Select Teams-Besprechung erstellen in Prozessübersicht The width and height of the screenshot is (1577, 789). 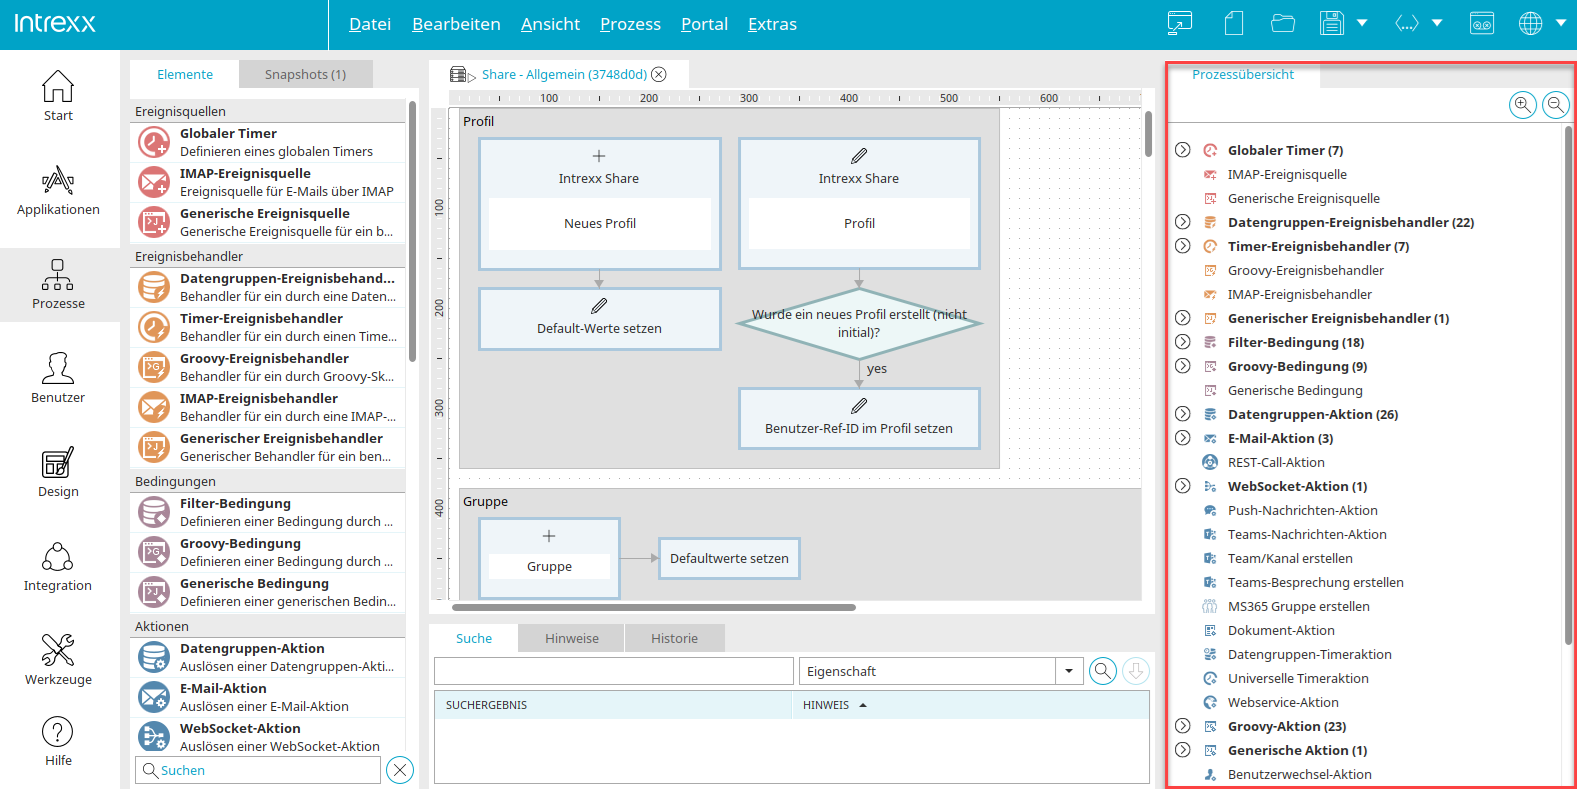[x=1316, y=582]
